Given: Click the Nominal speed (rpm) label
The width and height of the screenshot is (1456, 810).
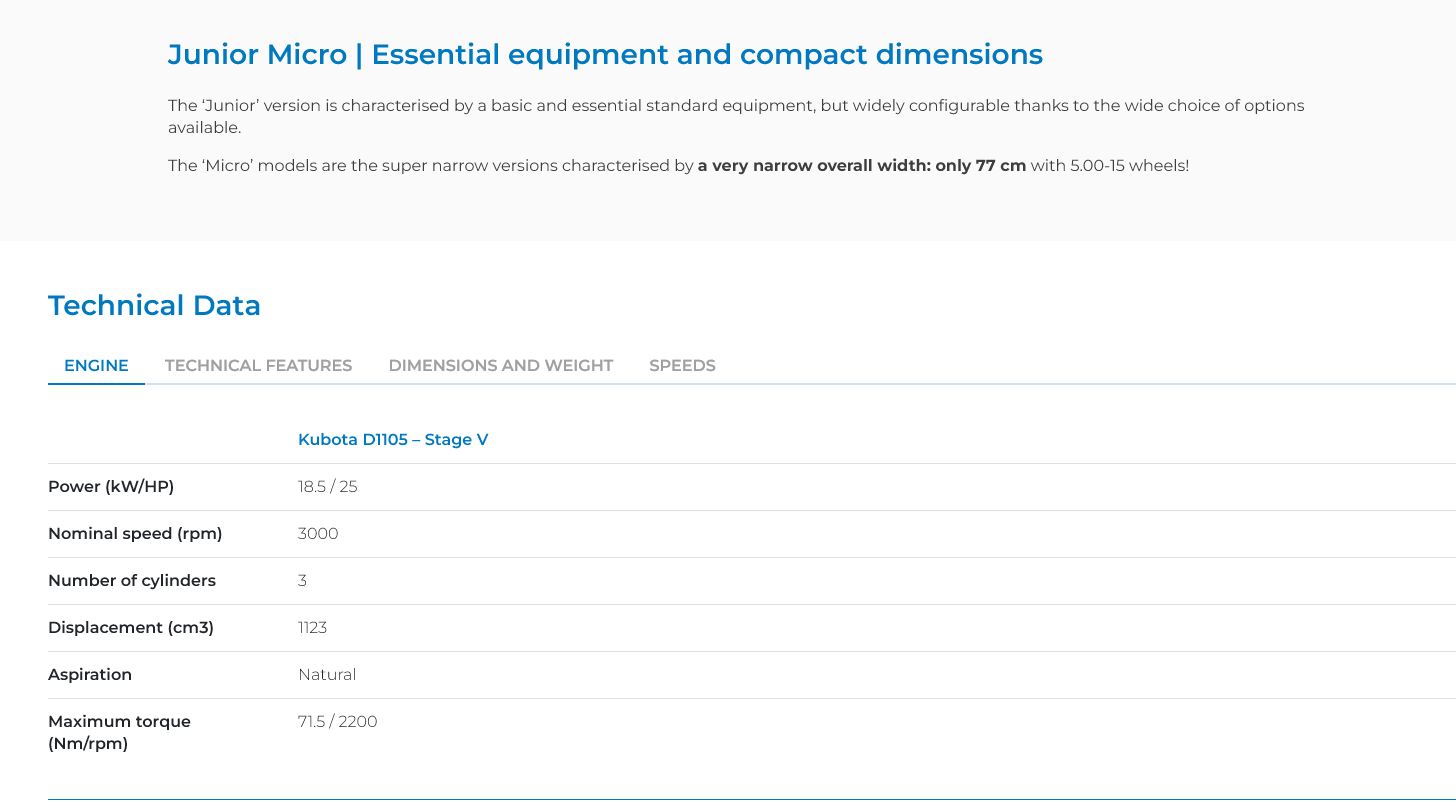Looking at the screenshot, I should coord(135,534).
